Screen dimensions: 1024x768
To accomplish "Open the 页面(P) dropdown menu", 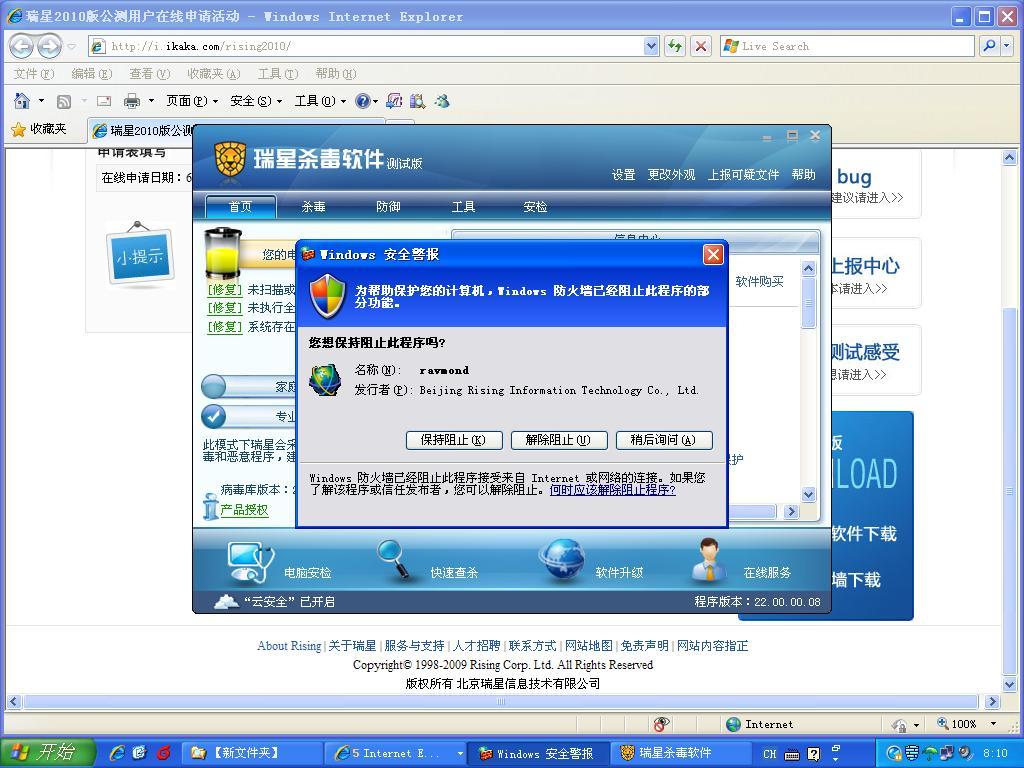I will (x=192, y=101).
